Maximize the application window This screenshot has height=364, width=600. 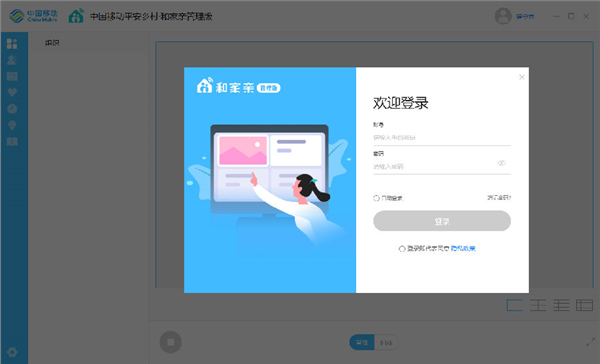[571, 16]
